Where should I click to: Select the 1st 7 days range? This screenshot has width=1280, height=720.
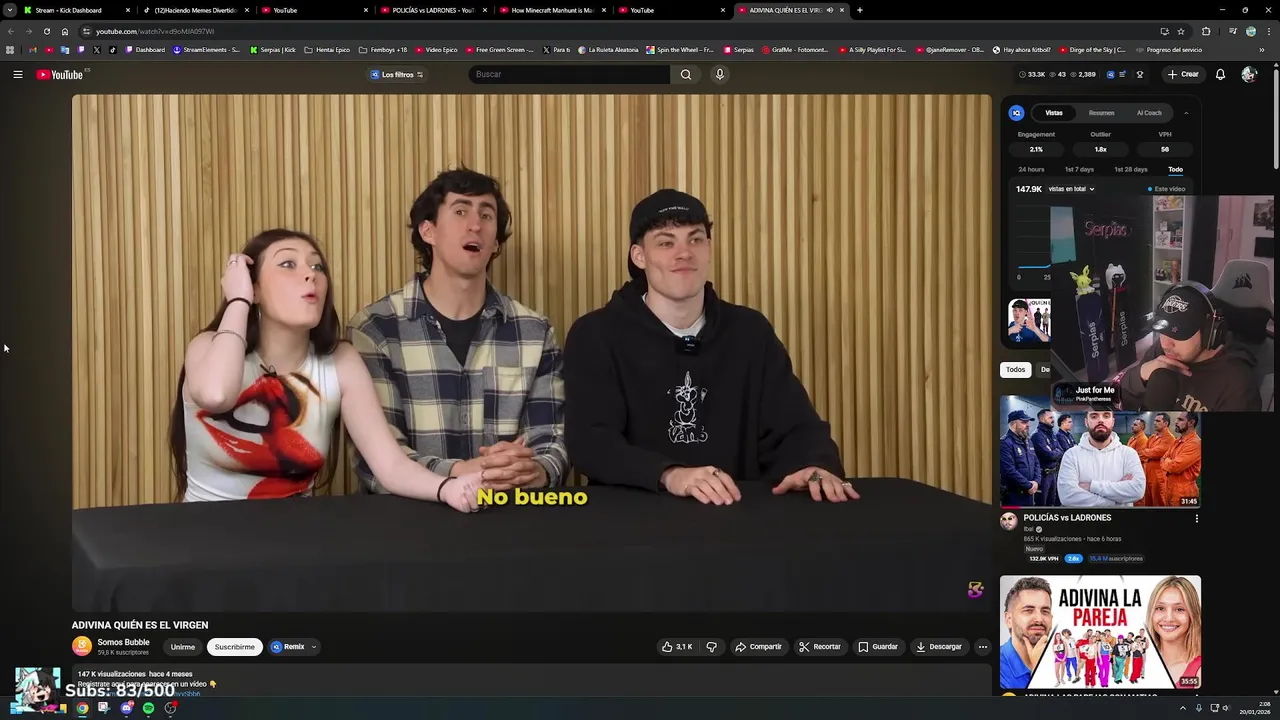[1079, 169]
